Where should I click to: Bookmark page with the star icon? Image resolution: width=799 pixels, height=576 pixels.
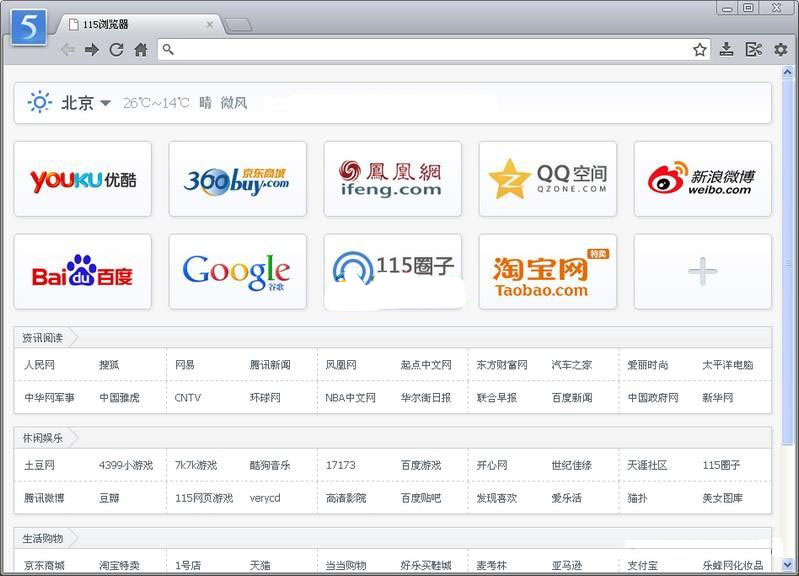700,49
